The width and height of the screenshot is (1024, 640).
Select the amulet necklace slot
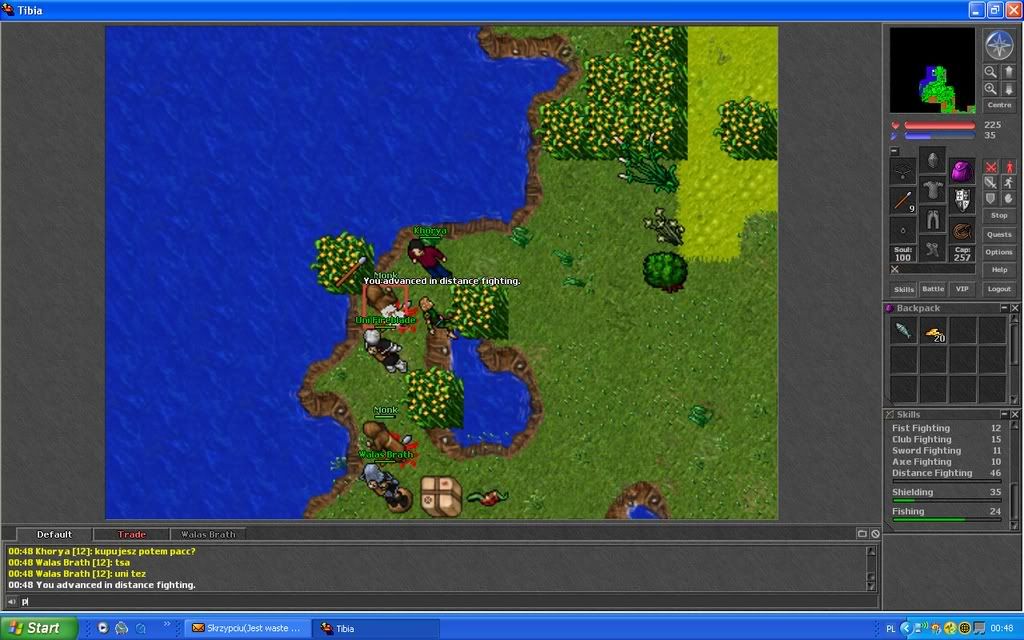point(903,172)
